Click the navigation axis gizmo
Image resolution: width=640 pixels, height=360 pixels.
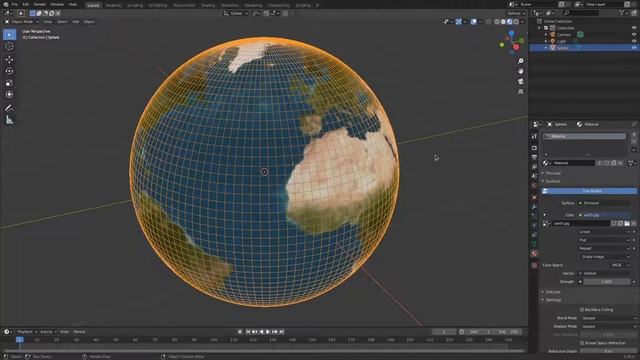pos(512,42)
